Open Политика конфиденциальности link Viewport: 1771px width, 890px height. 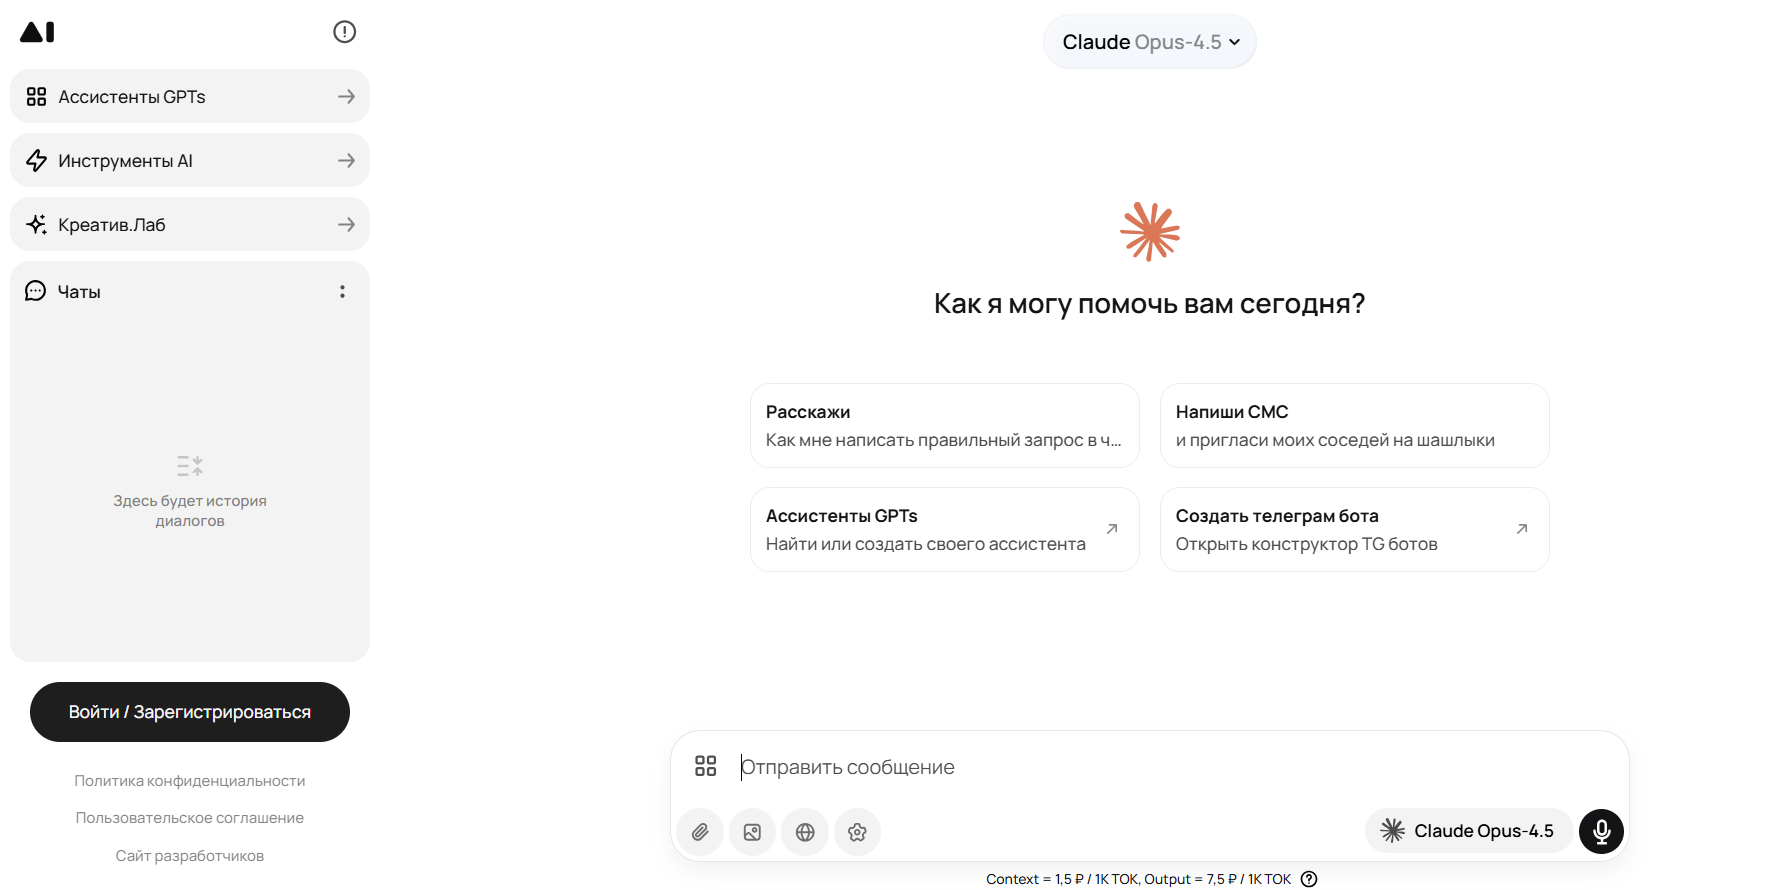[x=190, y=781]
